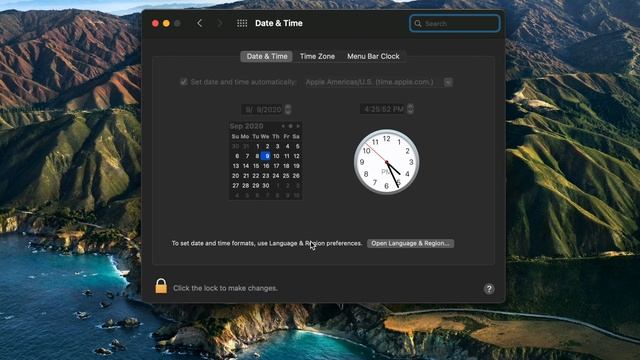Open the Menu Bar Clock tab
The image size is (640, 360).
coord(373,56)
